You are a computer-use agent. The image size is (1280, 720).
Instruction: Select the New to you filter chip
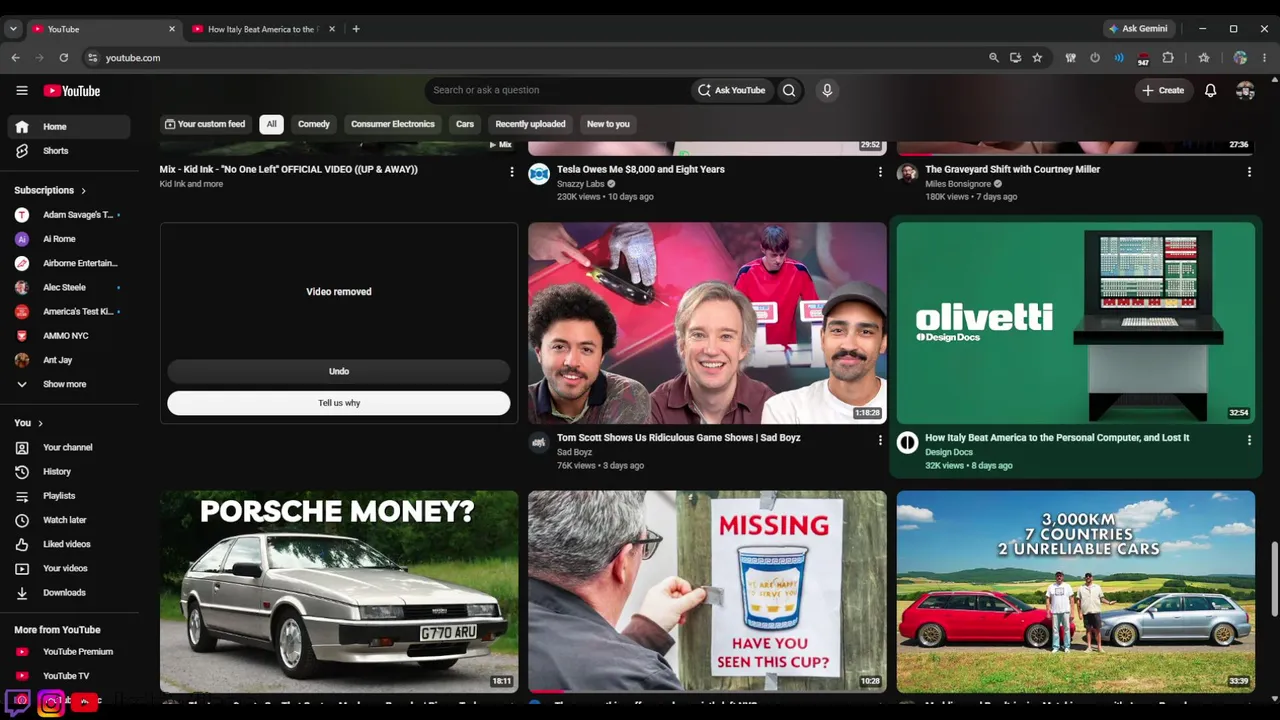coord(608,124)
